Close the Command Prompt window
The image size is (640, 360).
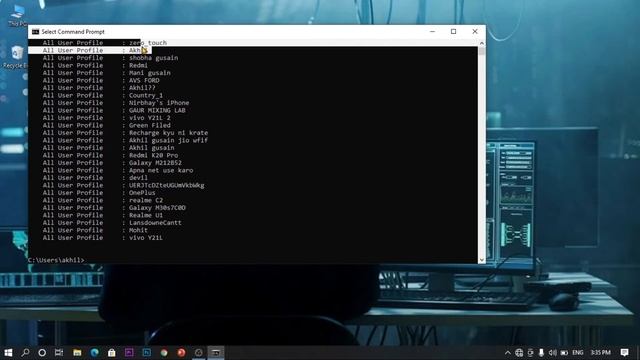(475, 31)
